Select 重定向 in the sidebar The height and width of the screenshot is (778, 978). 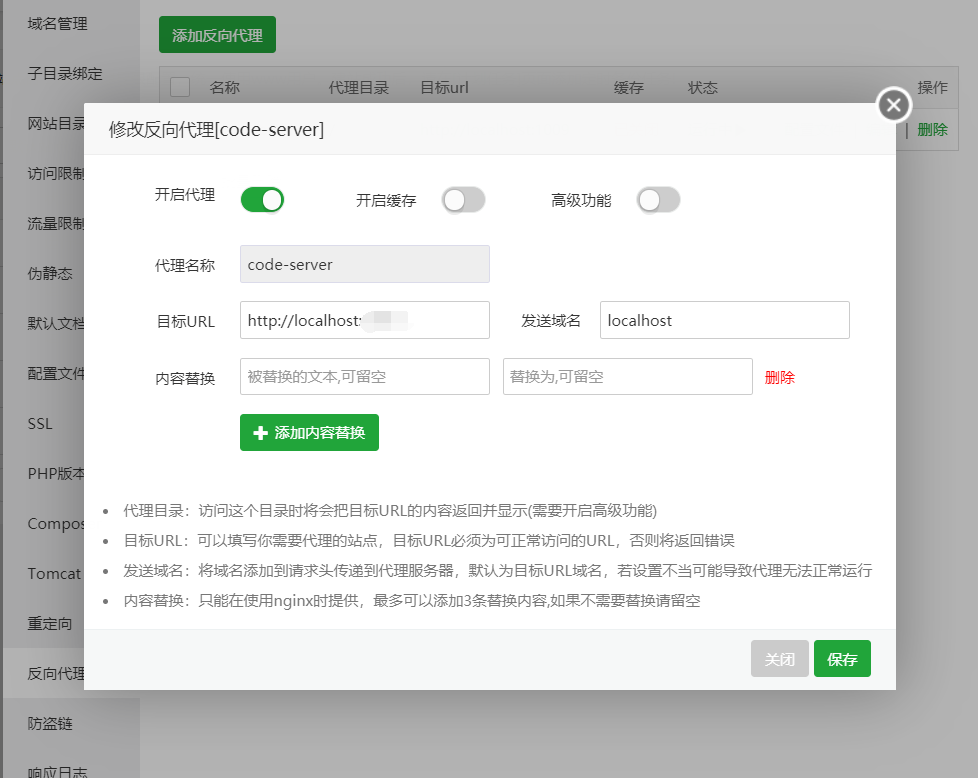50,624
